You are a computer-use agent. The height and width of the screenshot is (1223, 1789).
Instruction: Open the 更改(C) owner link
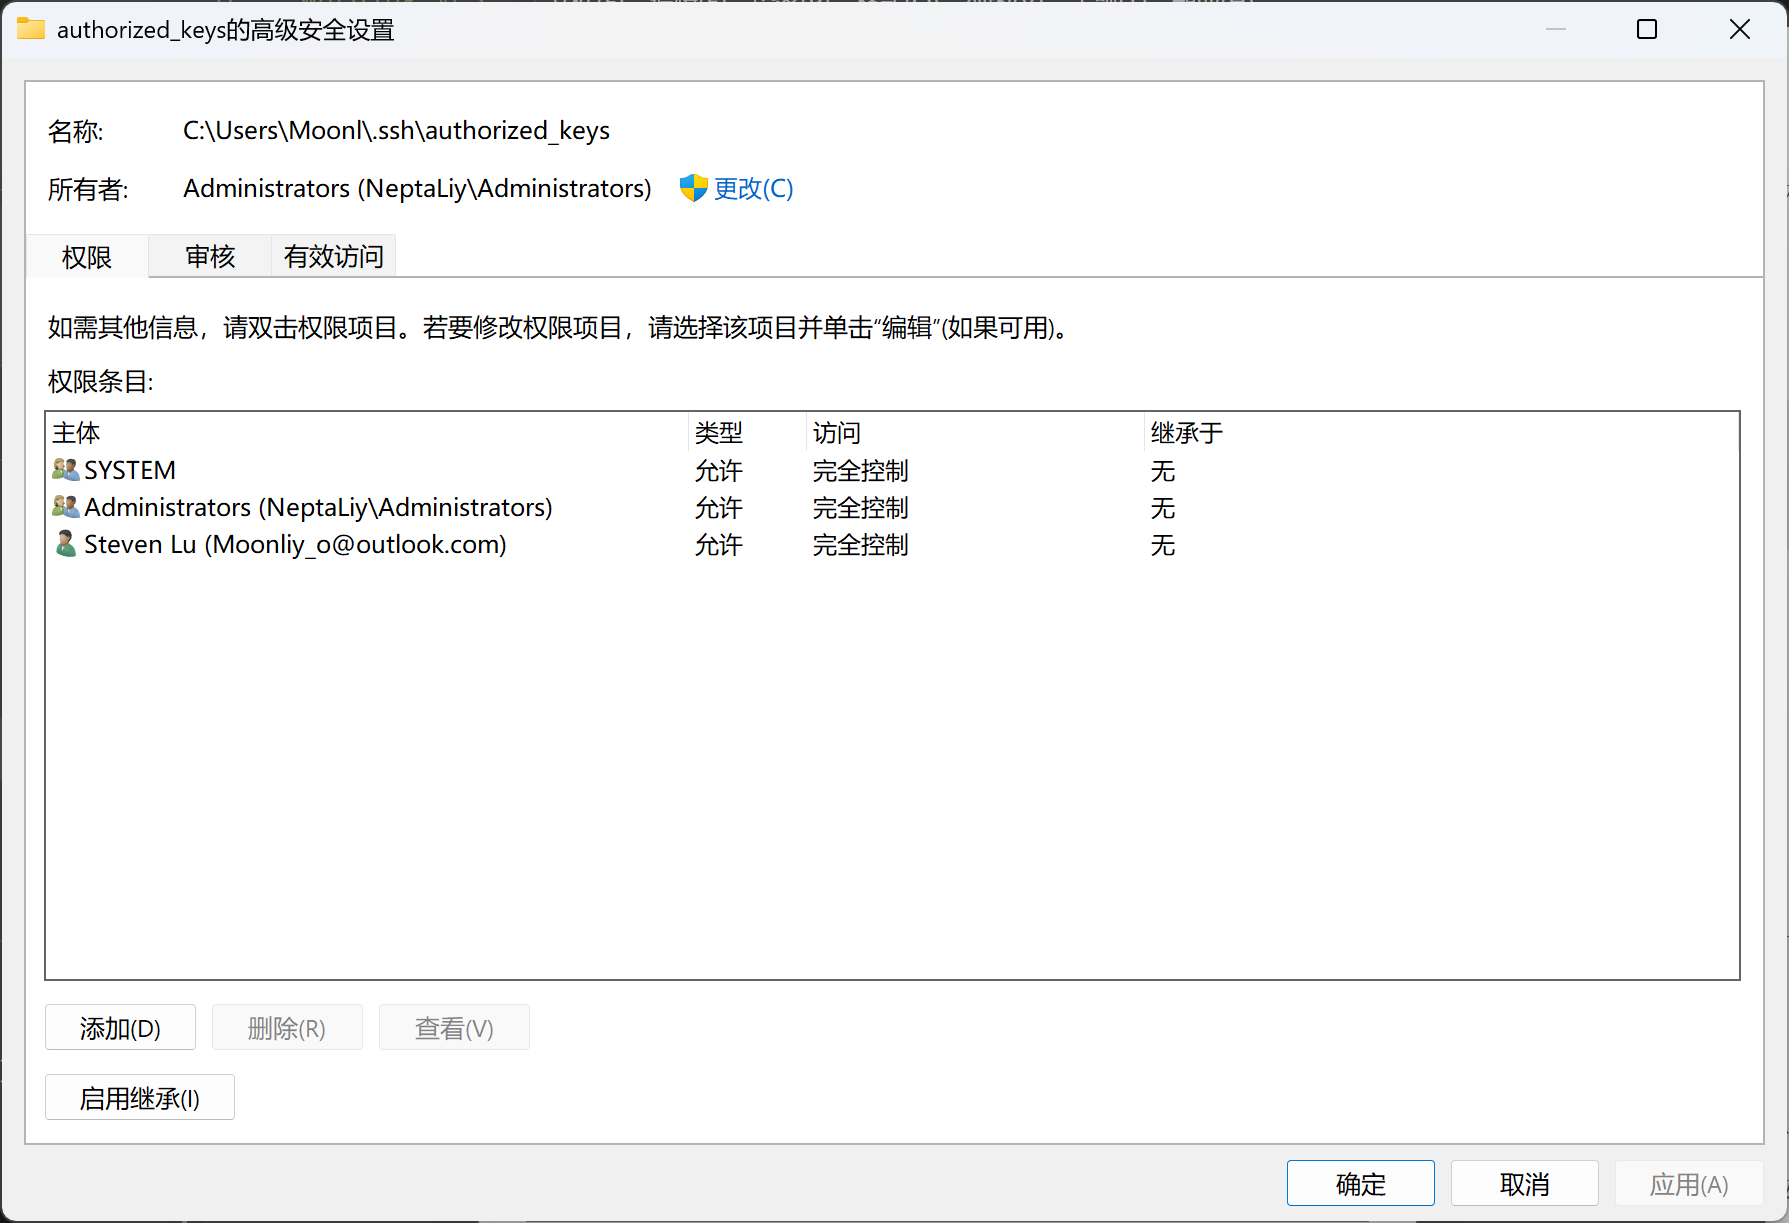753,189
